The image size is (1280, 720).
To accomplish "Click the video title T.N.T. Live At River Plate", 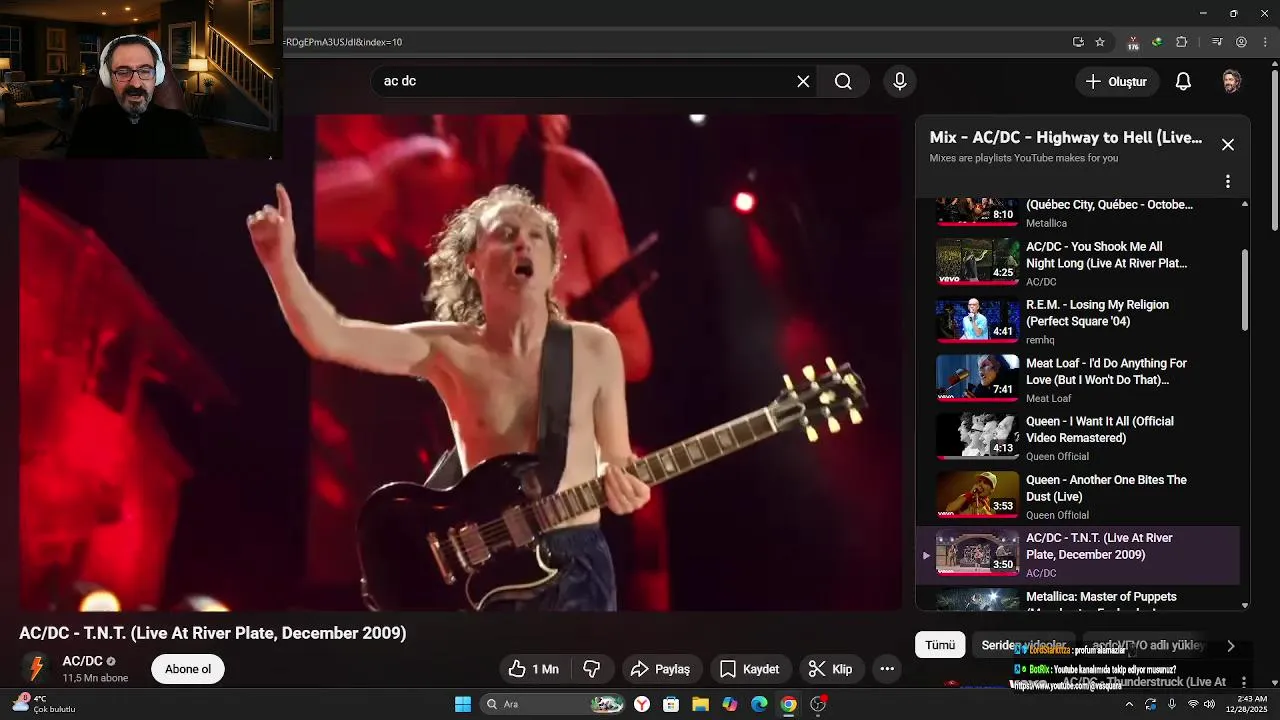I will pos(213,633).
